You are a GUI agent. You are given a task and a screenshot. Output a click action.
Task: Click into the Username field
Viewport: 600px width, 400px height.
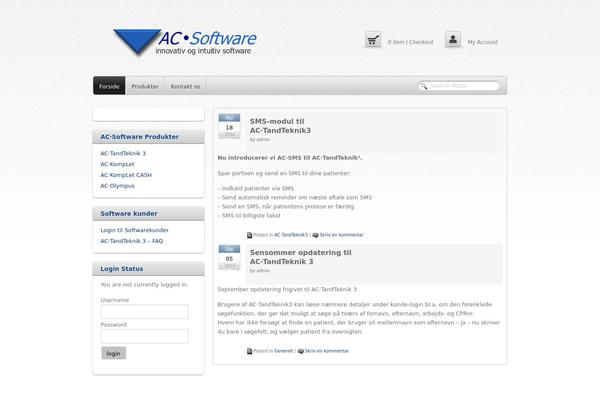click(145, 312)
